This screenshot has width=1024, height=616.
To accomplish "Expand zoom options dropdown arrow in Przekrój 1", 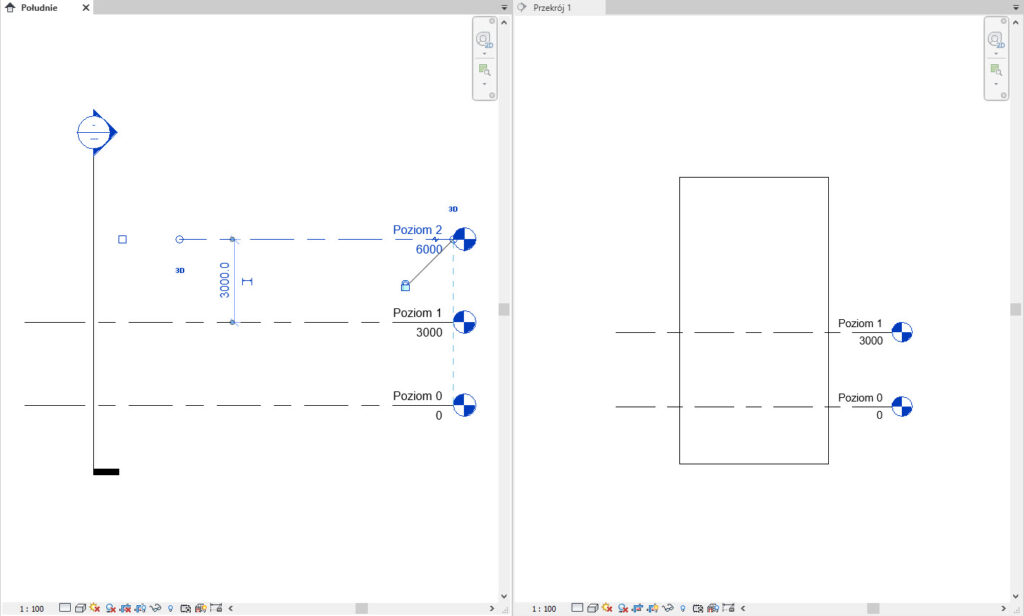I will point(996,84).
